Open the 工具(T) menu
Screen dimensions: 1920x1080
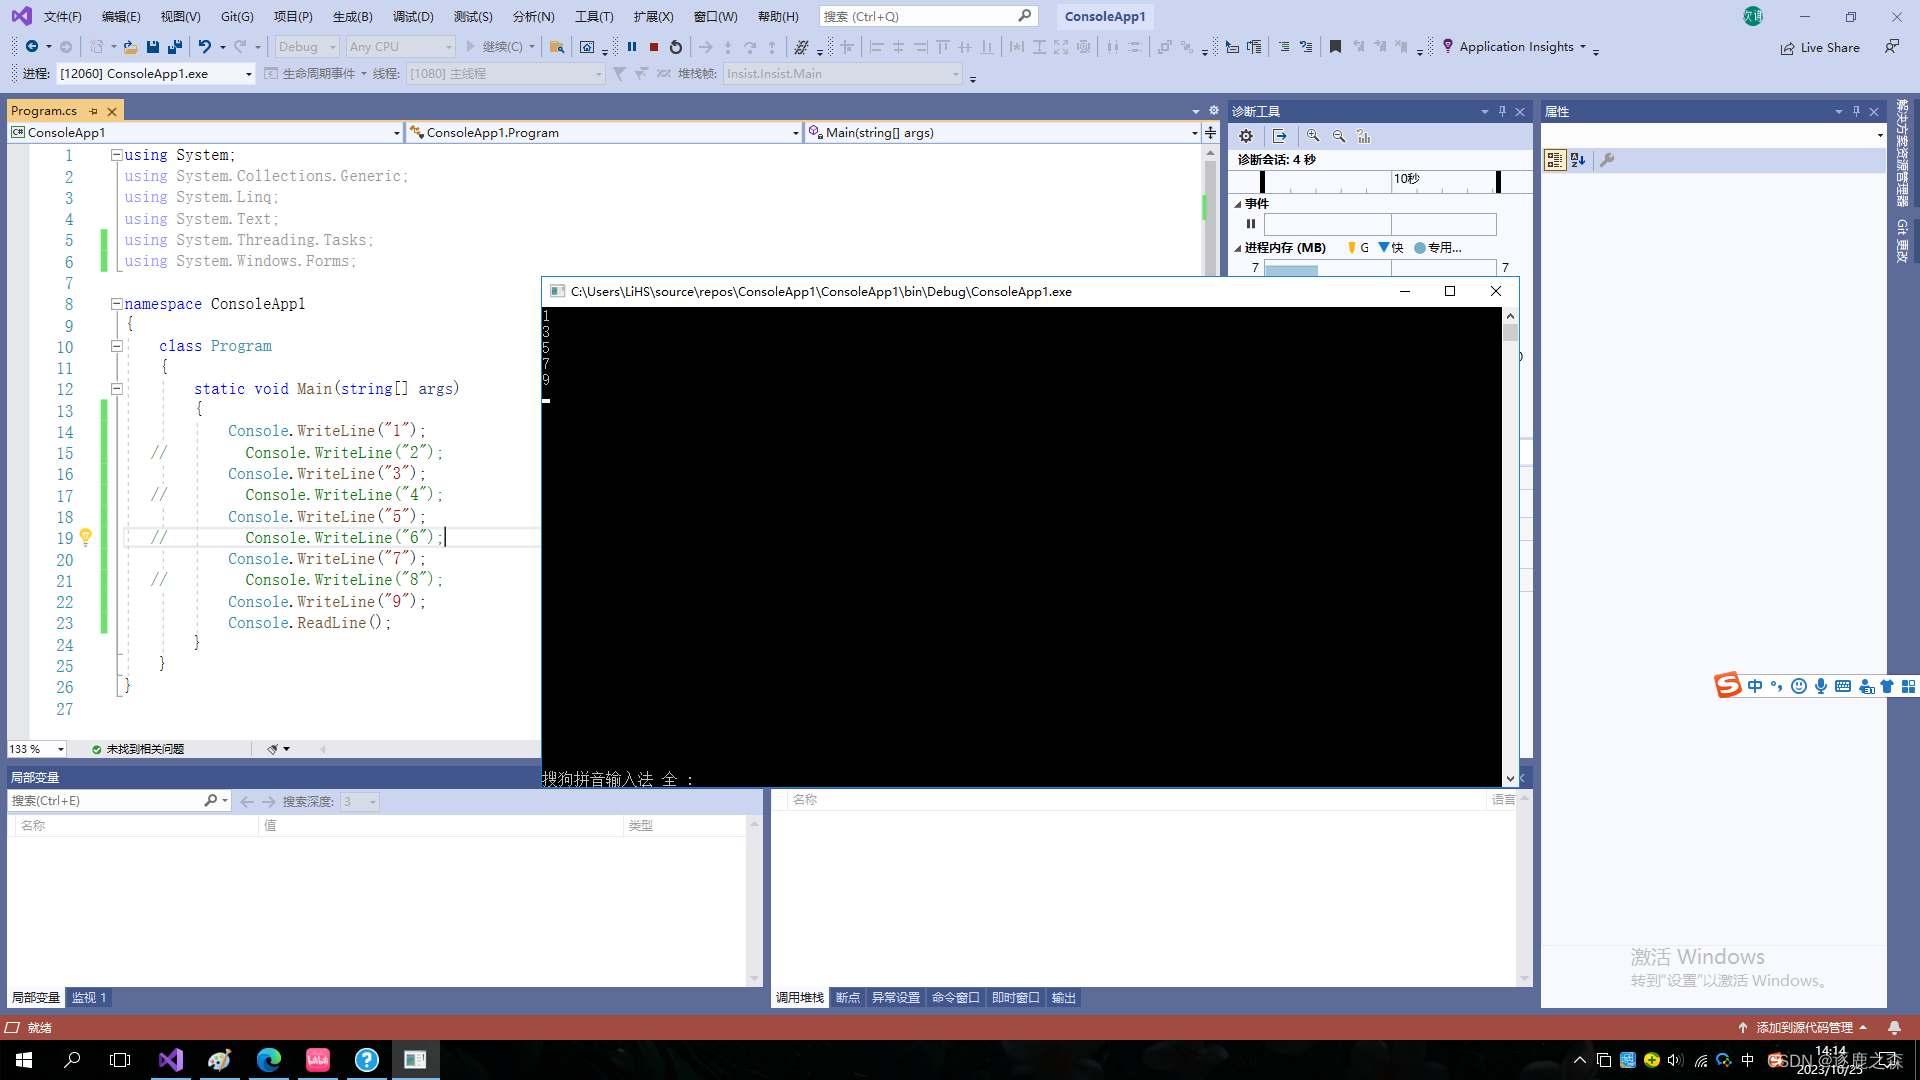[x=594, y=16]
